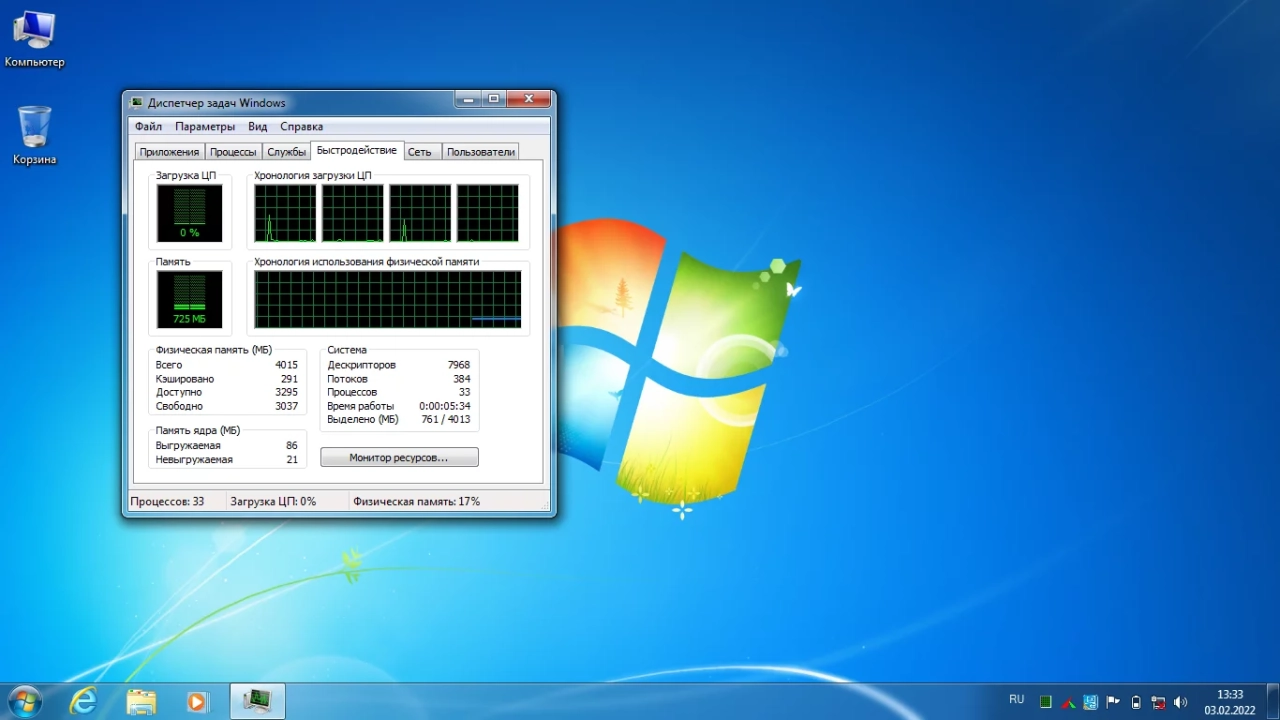Screen dimensions: 1280x720
Task: Click status bar Процессов: 33
Action: 167,501
